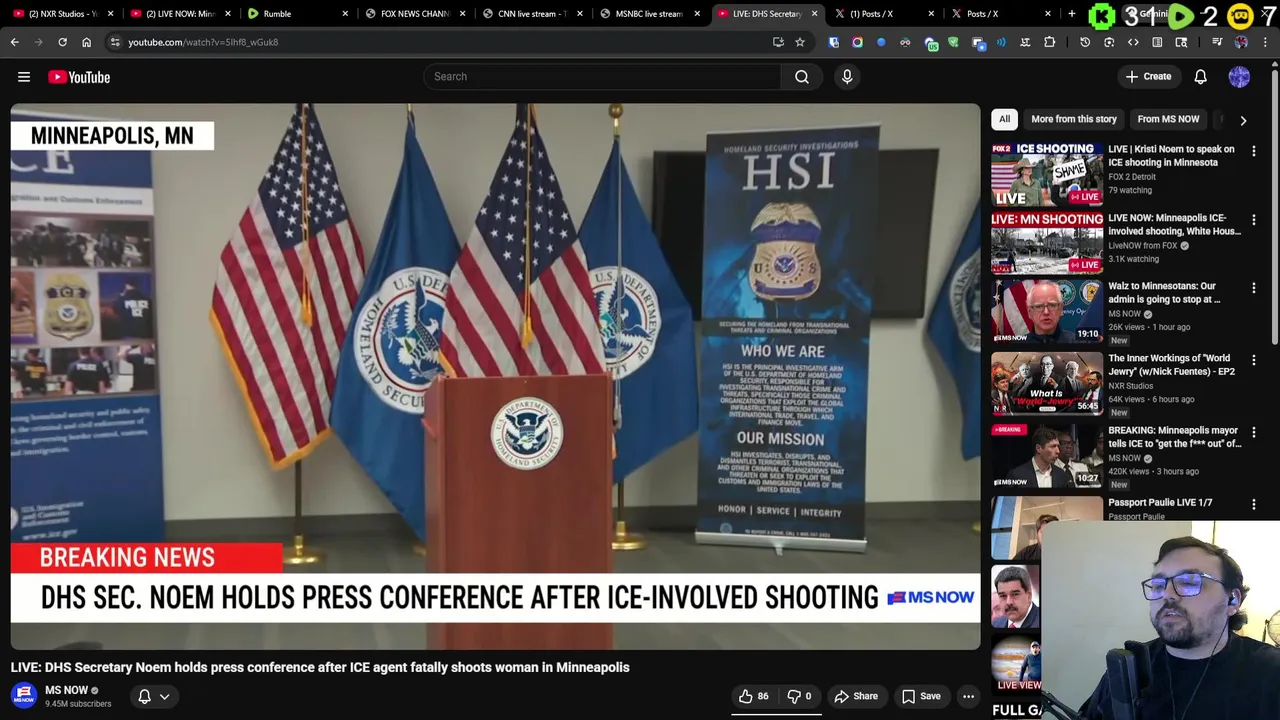This screenshot has width=1280, height=720.
Task: Open the YouTube hamburger guide menu
Action: tap(24, 77)
